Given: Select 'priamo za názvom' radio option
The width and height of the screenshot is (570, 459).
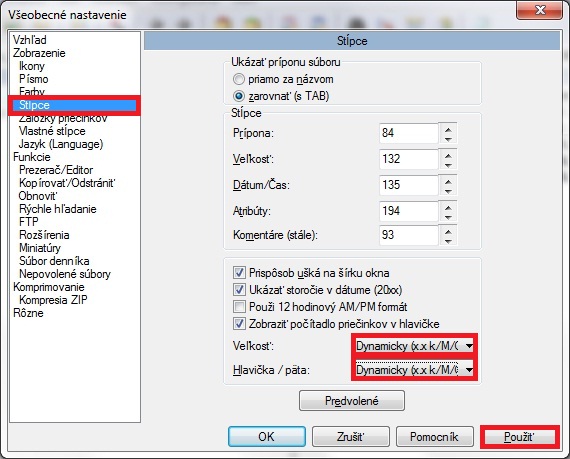Looking at the screenshot, I should (239, 79).
